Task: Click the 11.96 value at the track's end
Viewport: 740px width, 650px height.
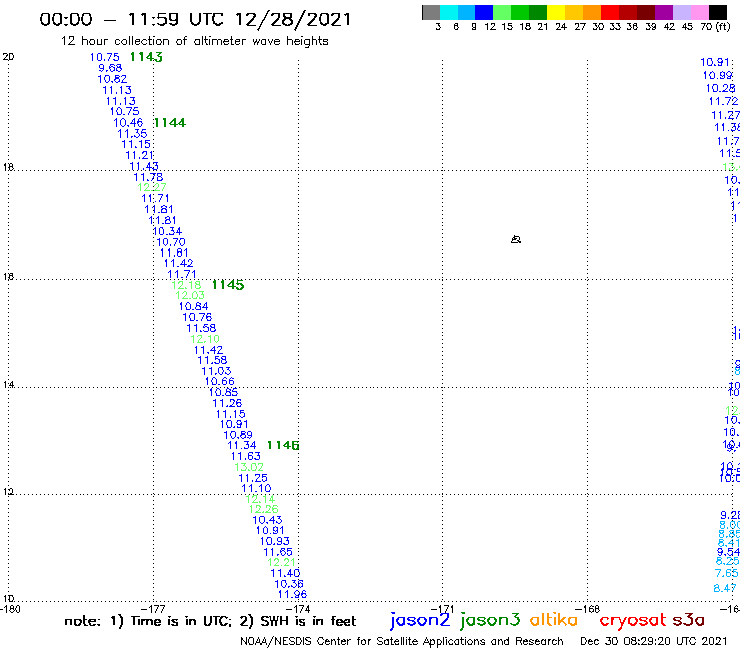Action: (293, 595)
